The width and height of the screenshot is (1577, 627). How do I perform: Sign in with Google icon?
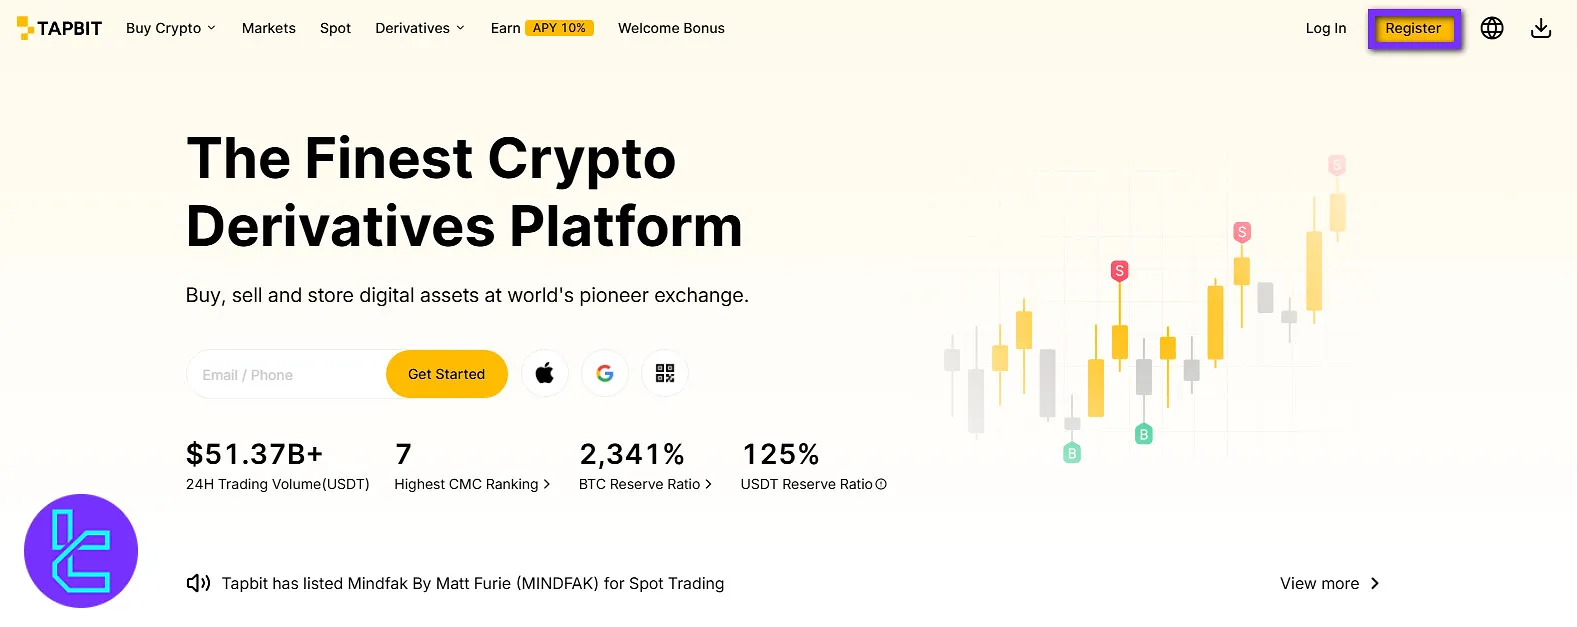(605, 374)
